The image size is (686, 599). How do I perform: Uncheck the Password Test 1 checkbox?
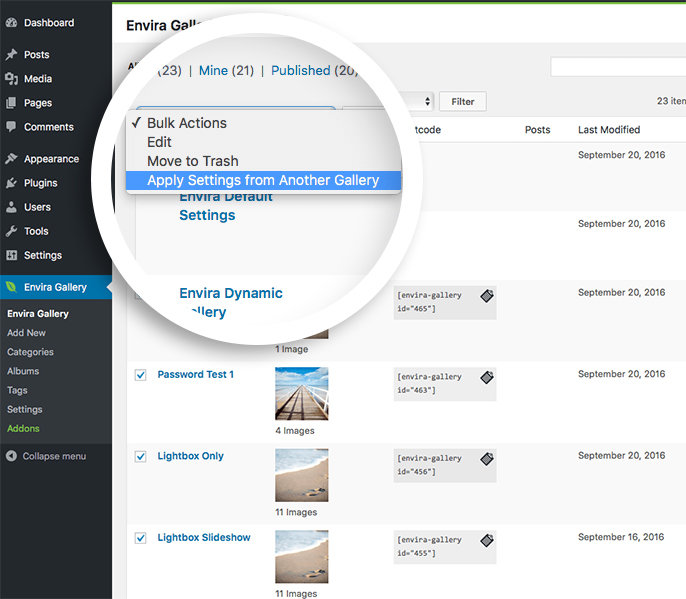click(140, 375)
